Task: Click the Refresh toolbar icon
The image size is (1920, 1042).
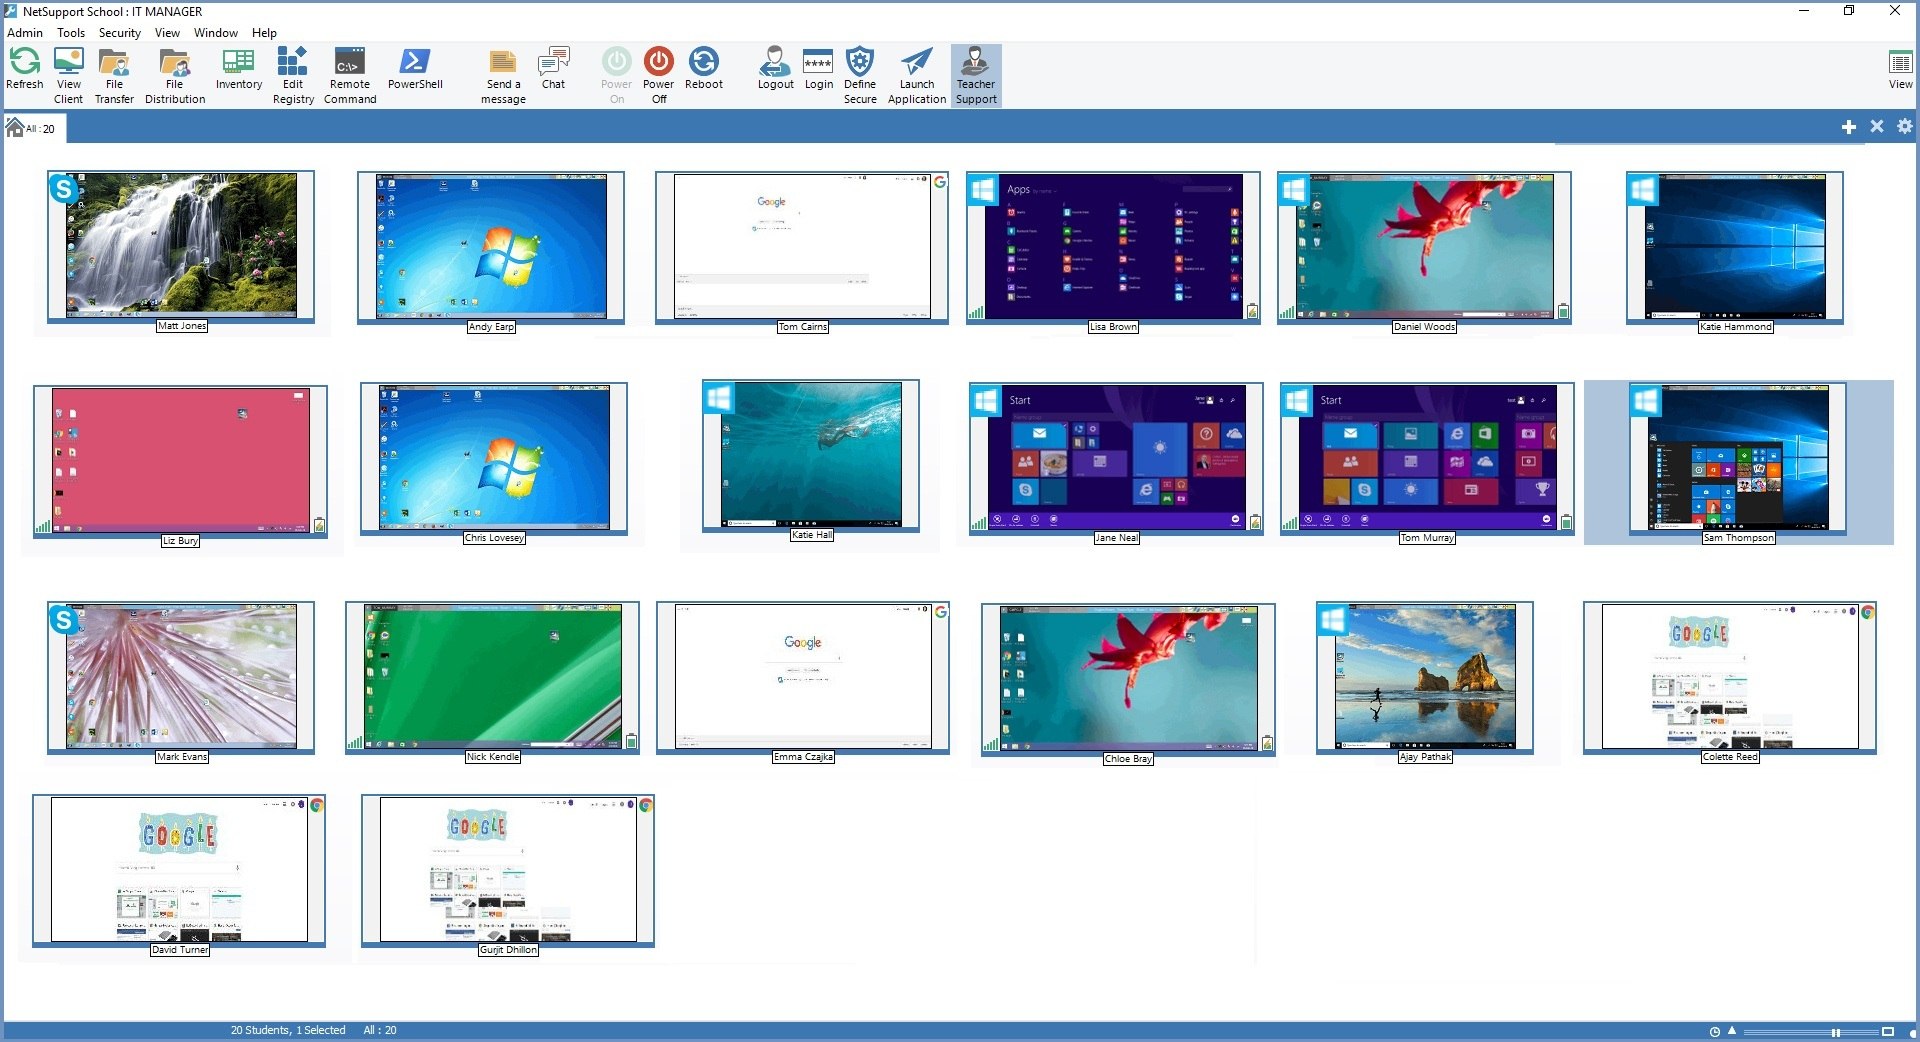Action: (25, 63)
